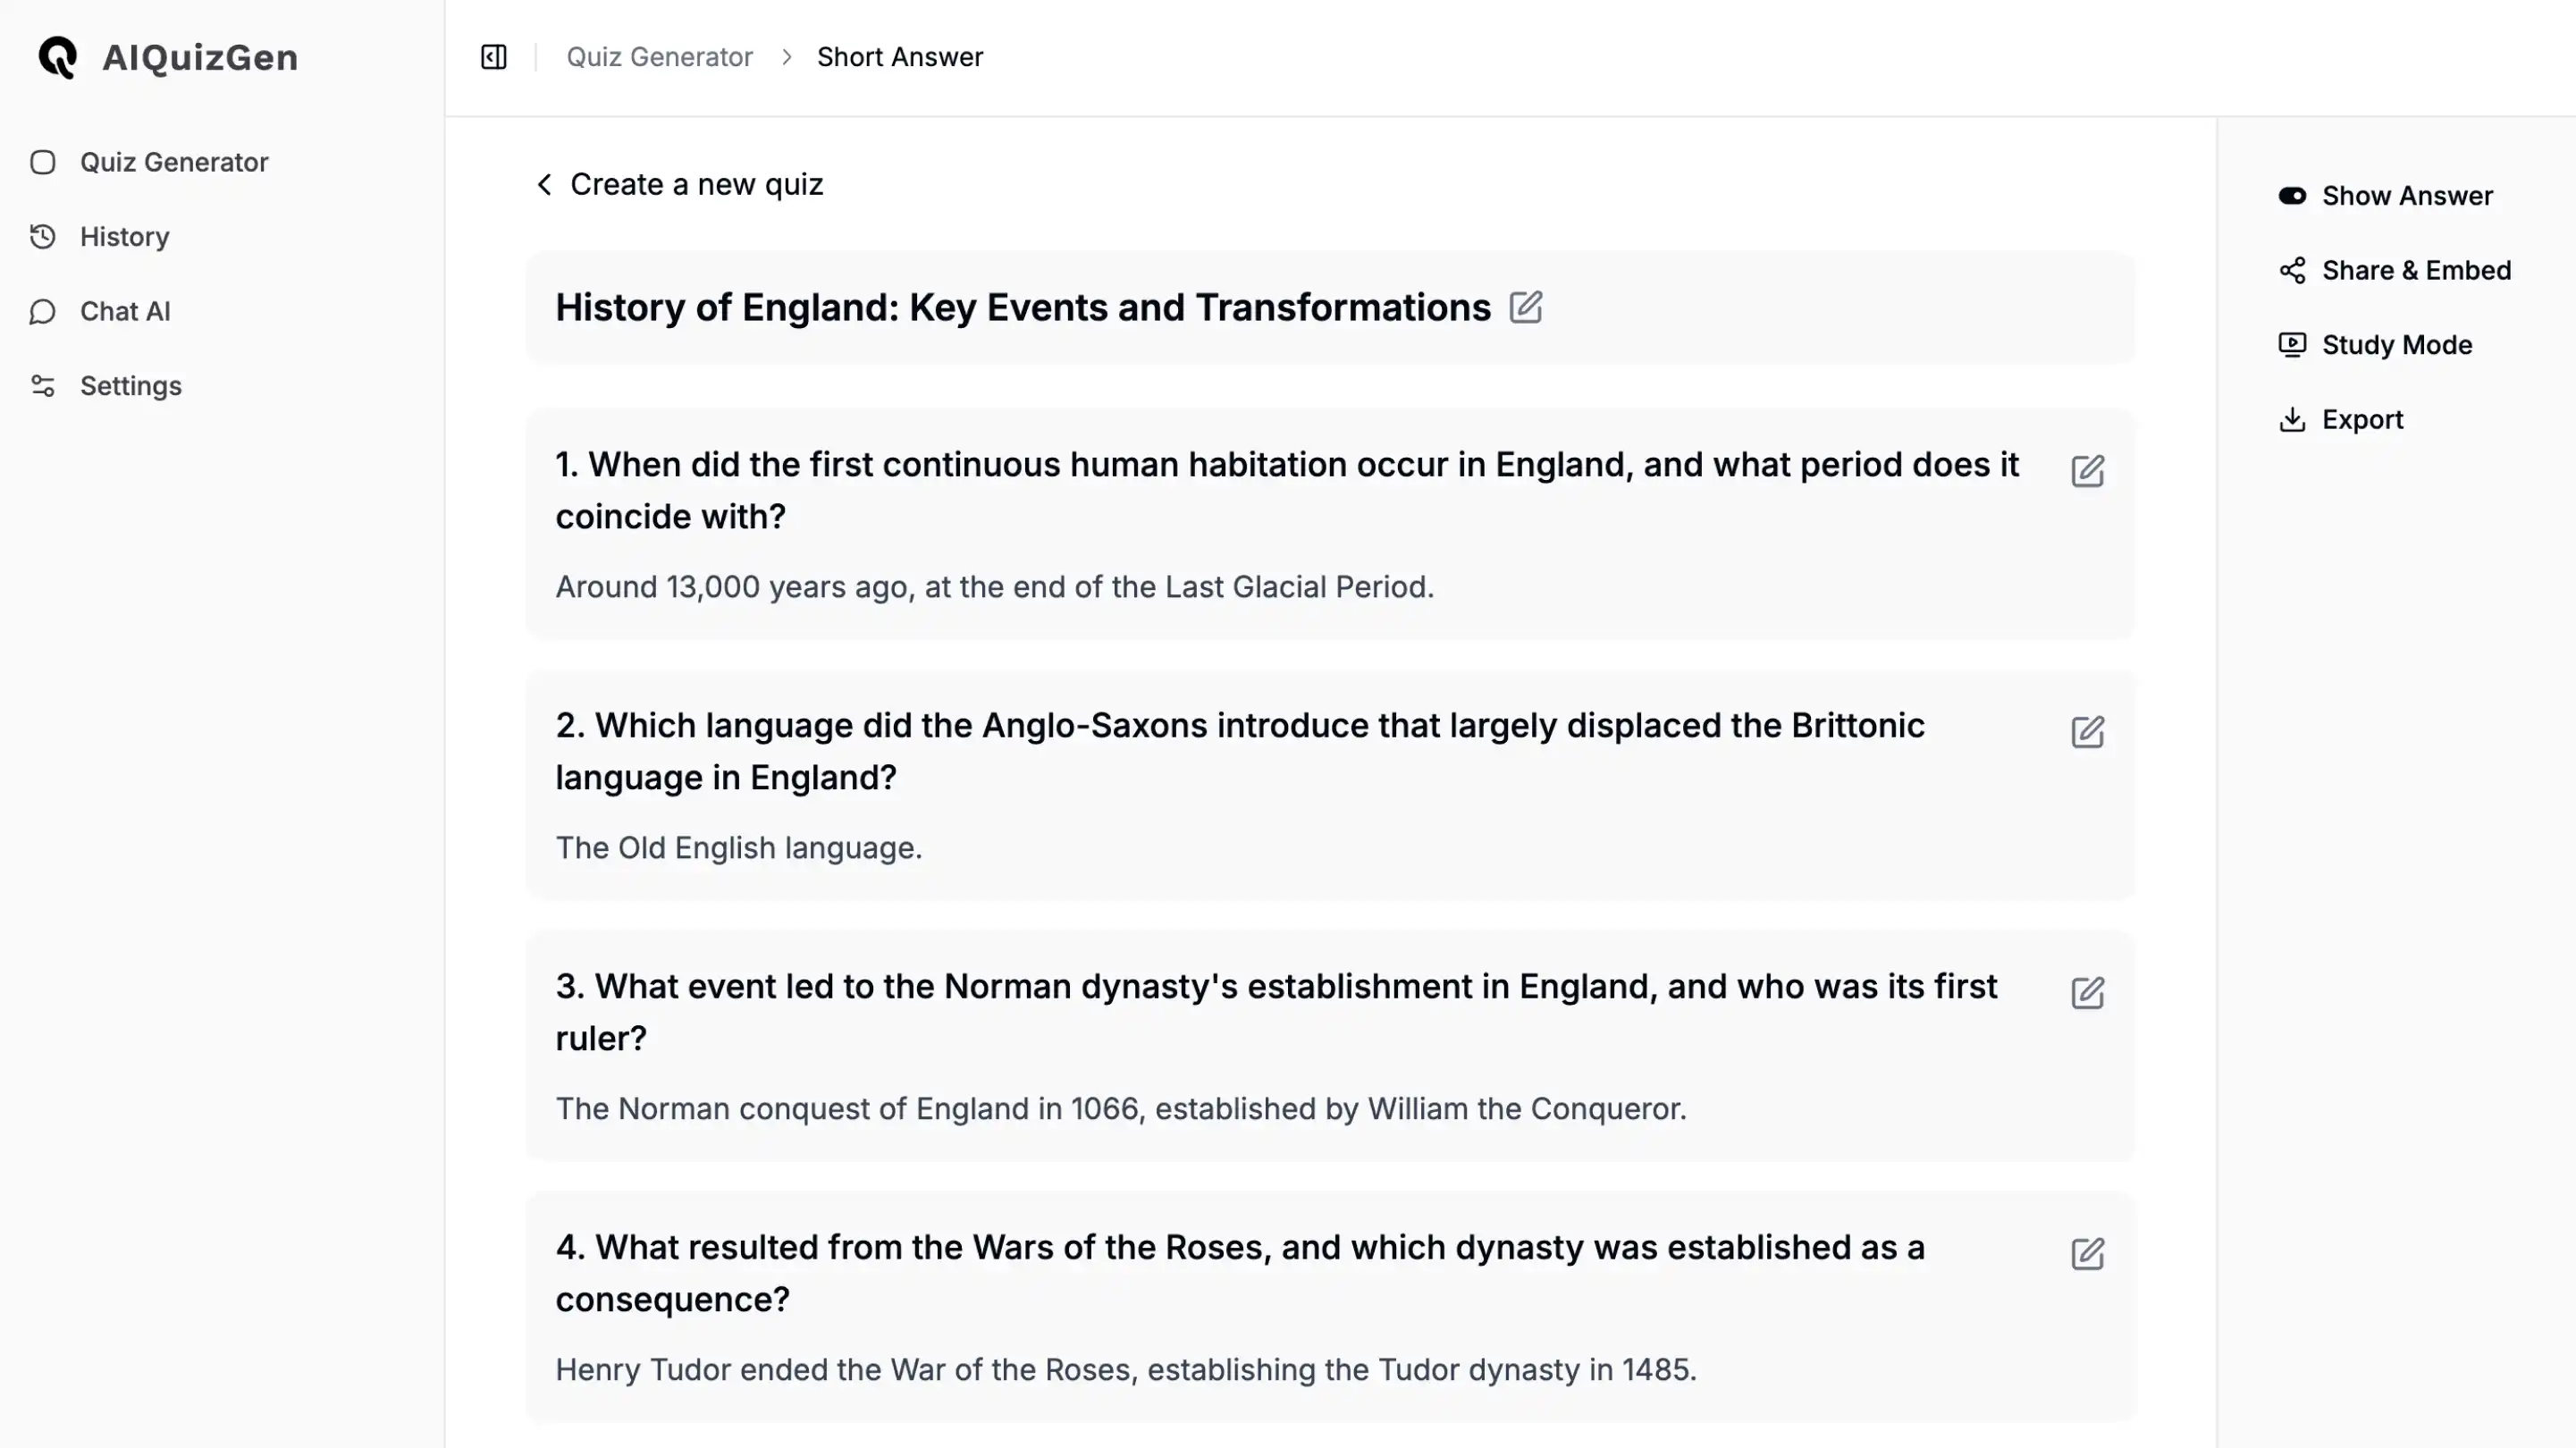
Task: Click the edit icon on question 3
Action: tap(2088, 991)
